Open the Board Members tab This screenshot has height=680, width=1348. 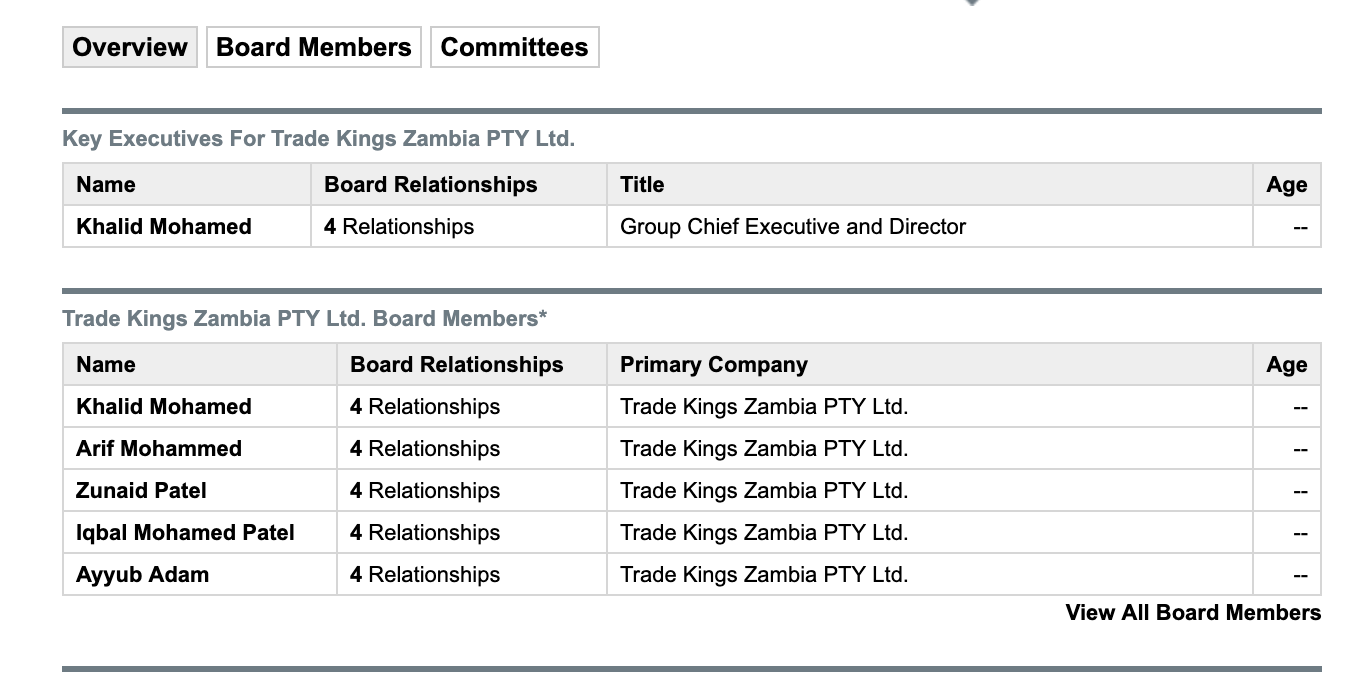[x=313, y=47]
